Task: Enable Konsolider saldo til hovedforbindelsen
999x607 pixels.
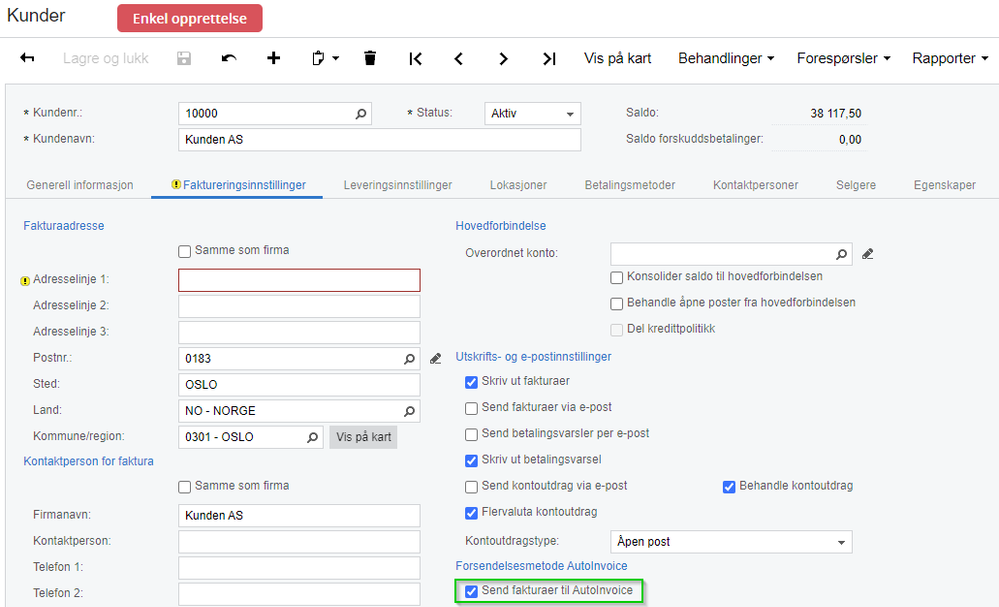Action: [617, 278]
